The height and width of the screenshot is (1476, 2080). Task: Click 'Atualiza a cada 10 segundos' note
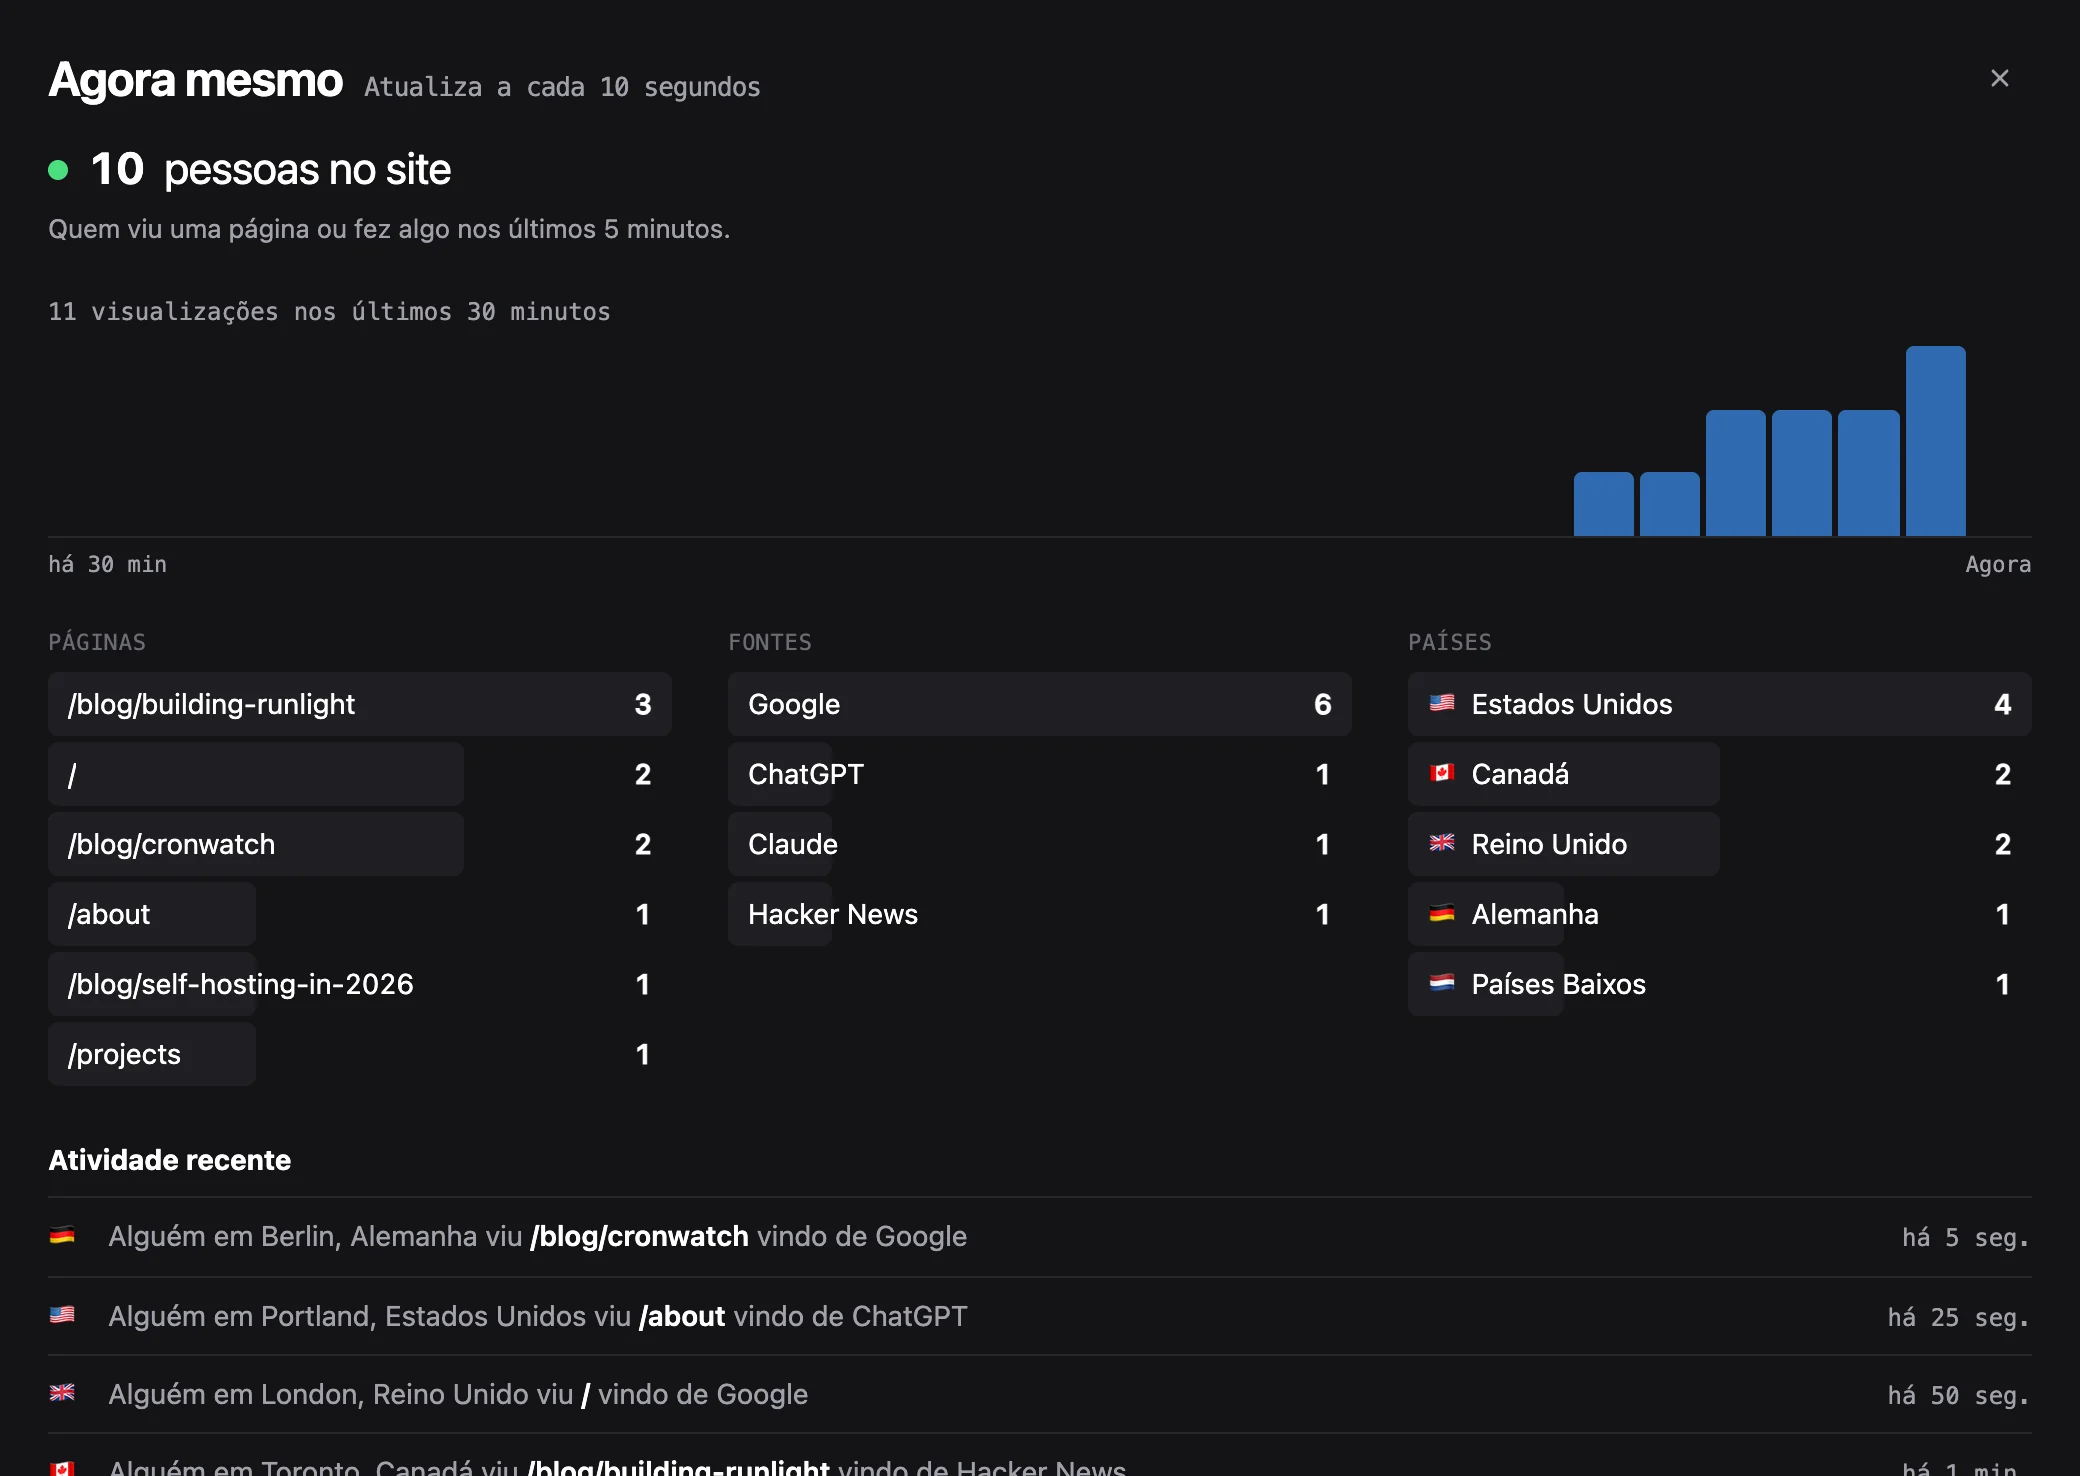(x=562, y=88)
